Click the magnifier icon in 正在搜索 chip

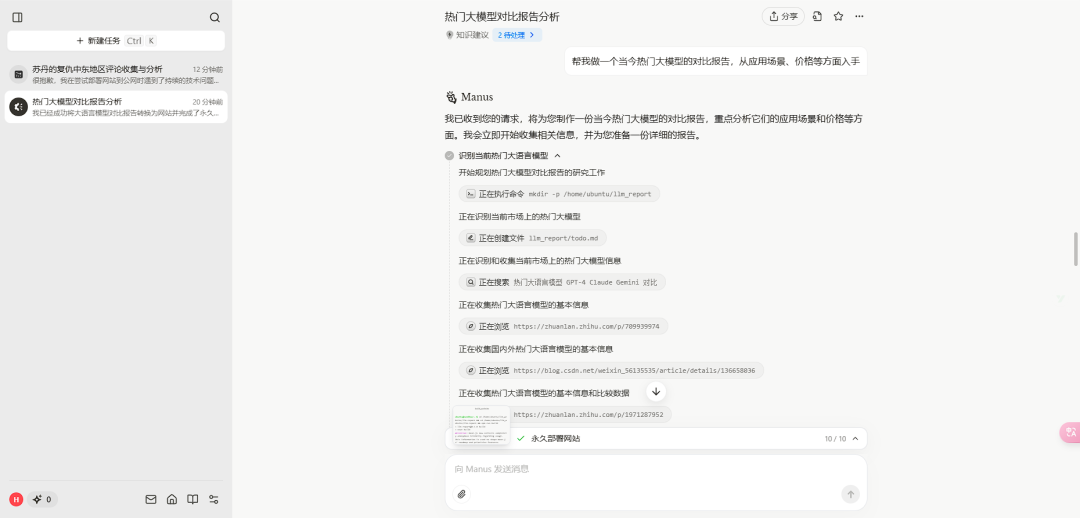click(x=471, y=282)
